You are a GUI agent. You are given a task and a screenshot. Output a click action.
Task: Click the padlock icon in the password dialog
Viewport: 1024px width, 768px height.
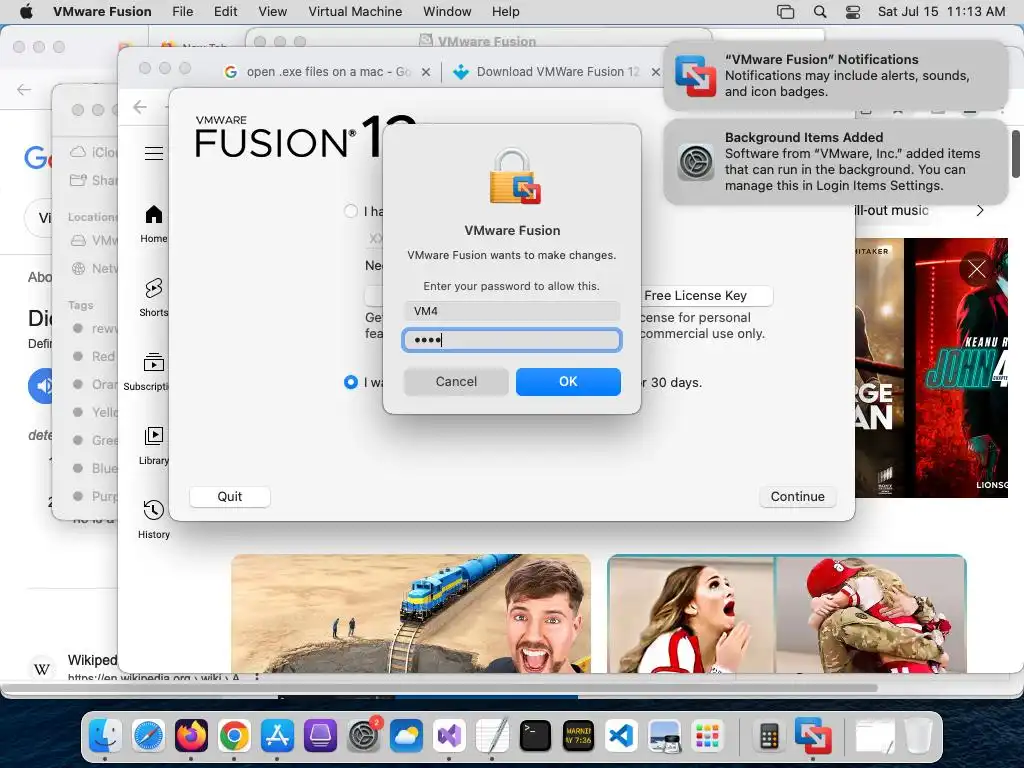514,176
